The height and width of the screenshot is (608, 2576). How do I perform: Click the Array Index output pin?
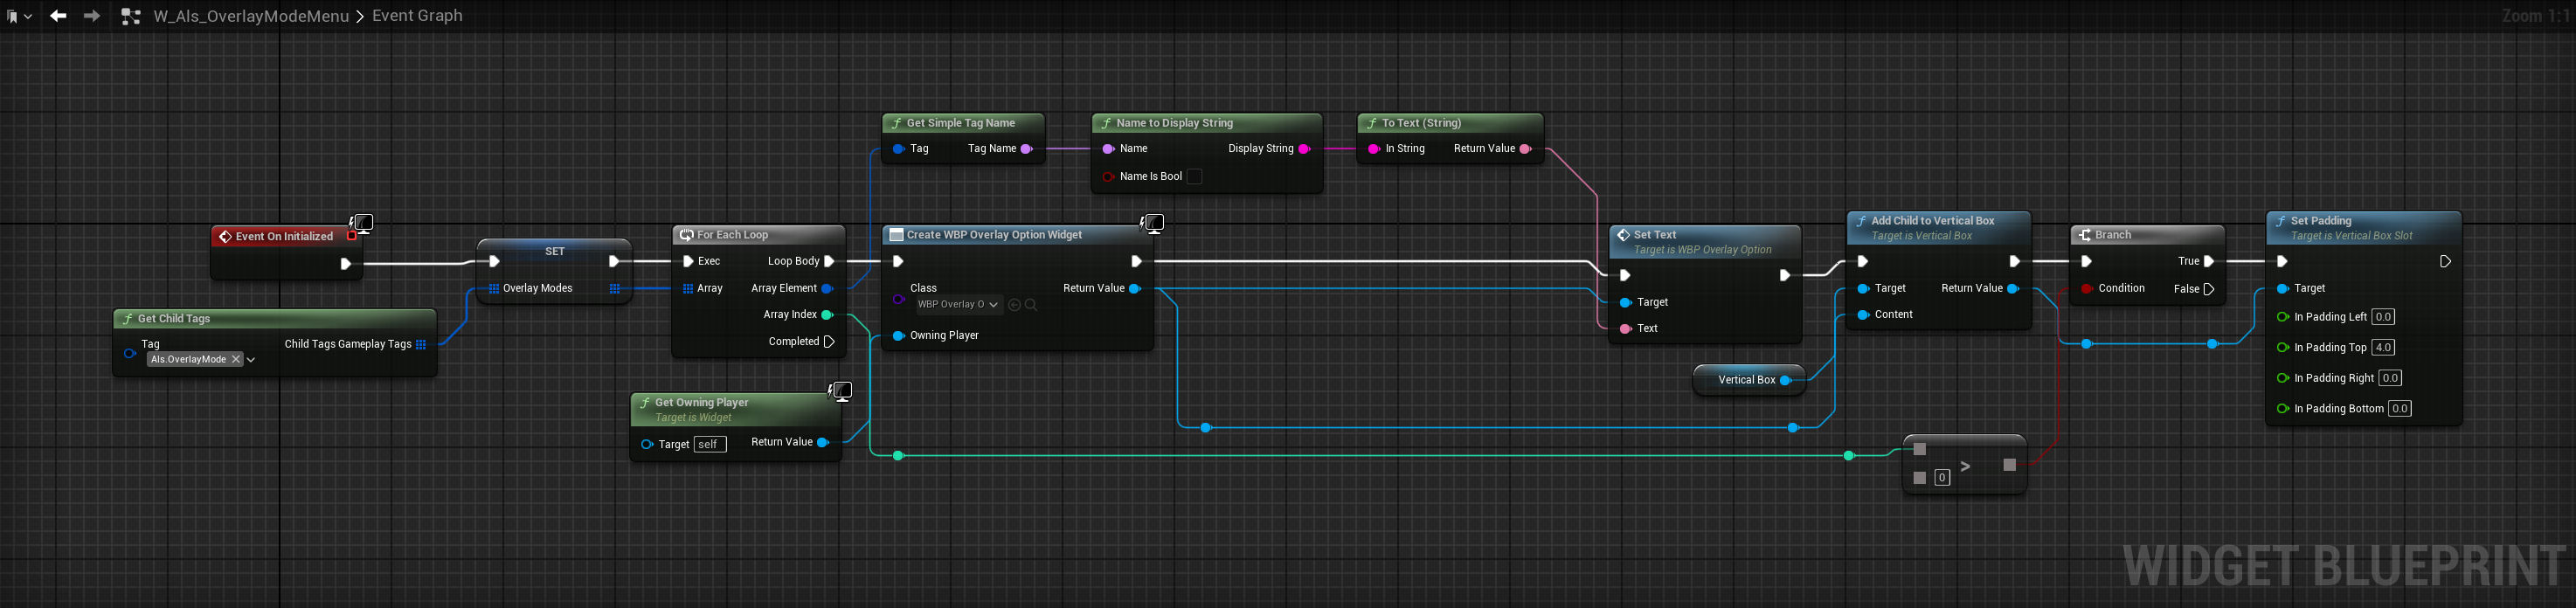(x=827, y=315)
